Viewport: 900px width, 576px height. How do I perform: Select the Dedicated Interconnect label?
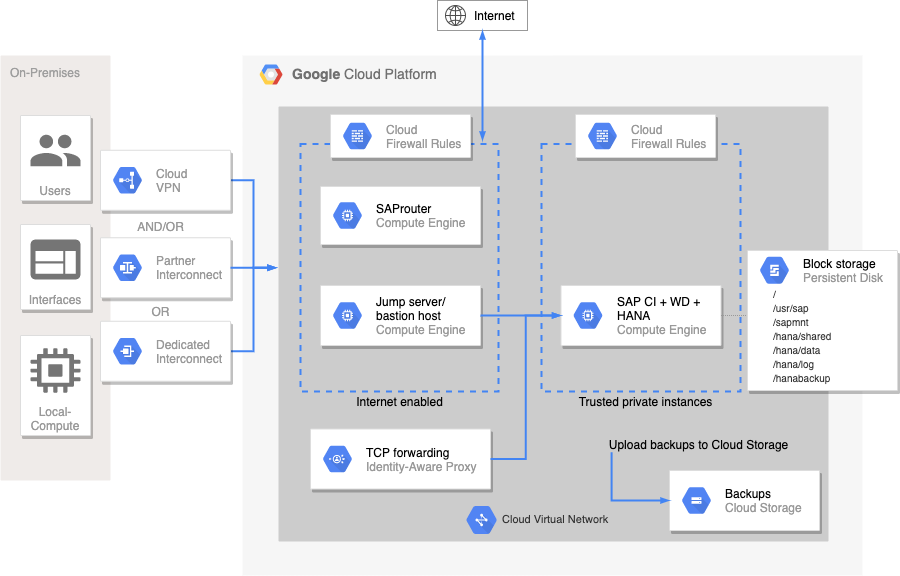[x=189, y=352]
